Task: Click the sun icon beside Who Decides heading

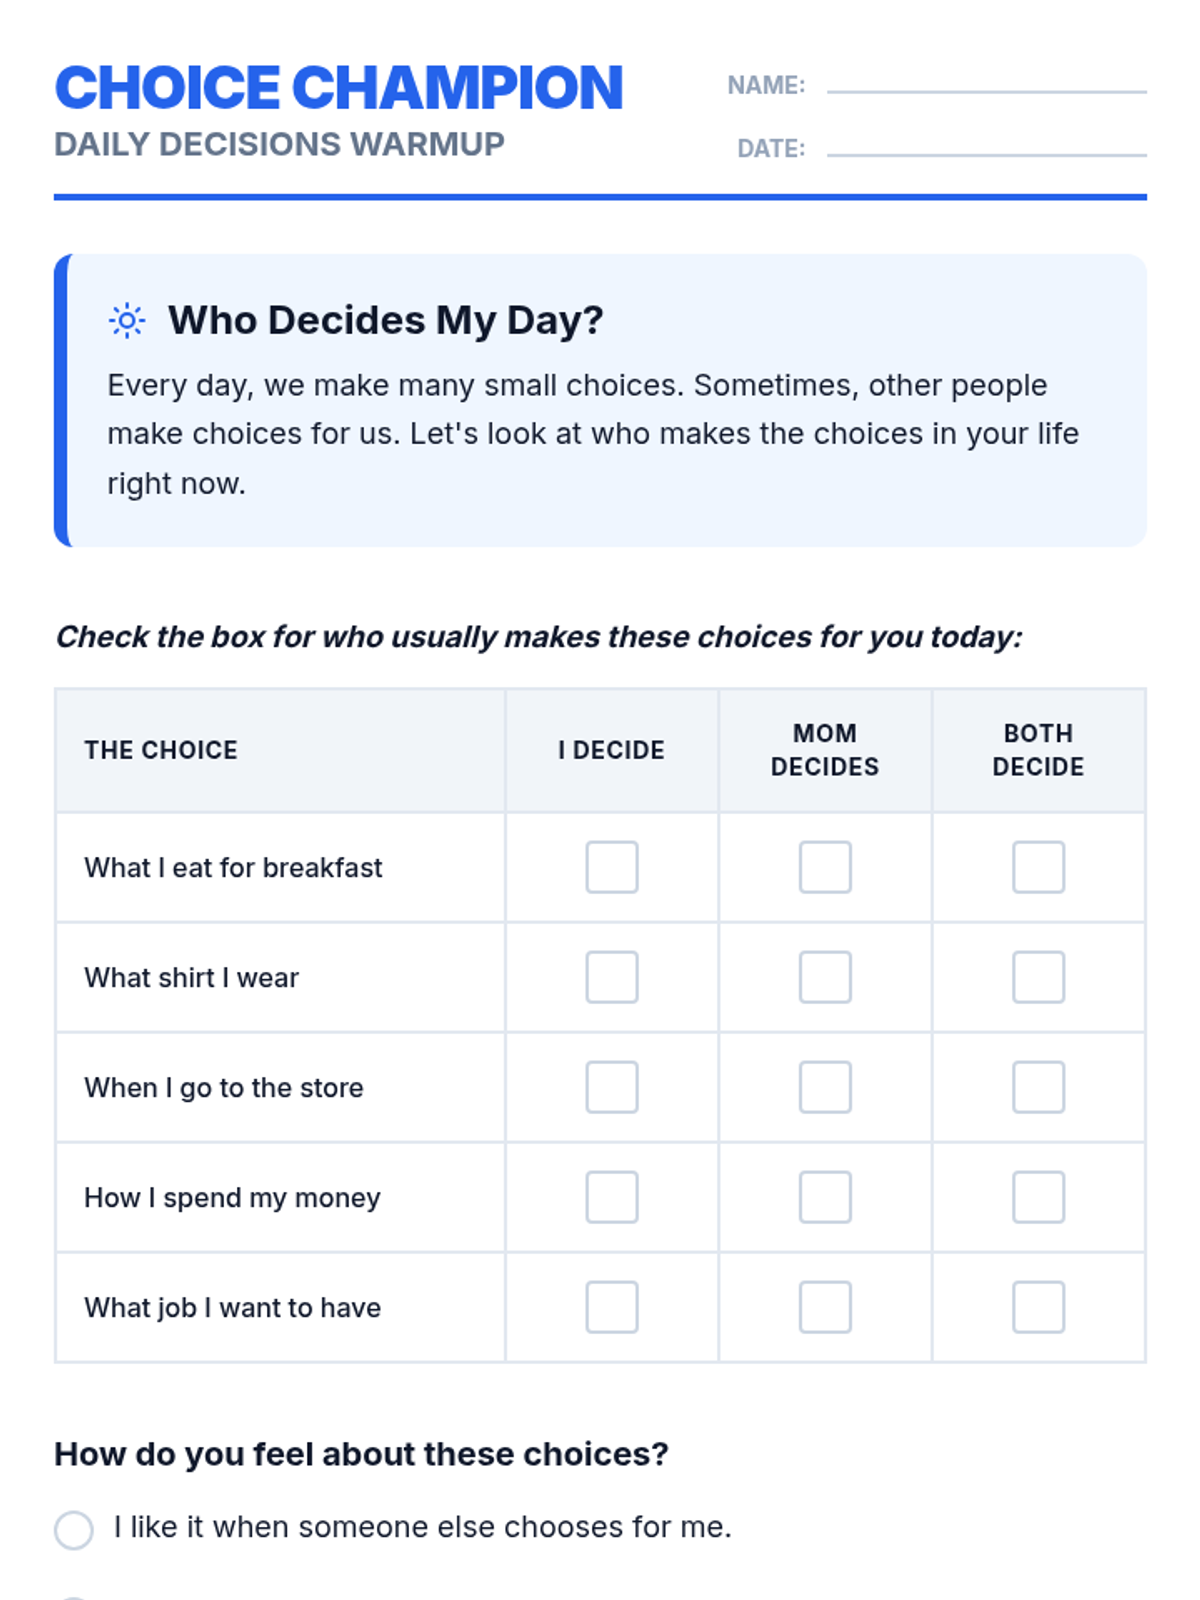Action: pos(127,321)
